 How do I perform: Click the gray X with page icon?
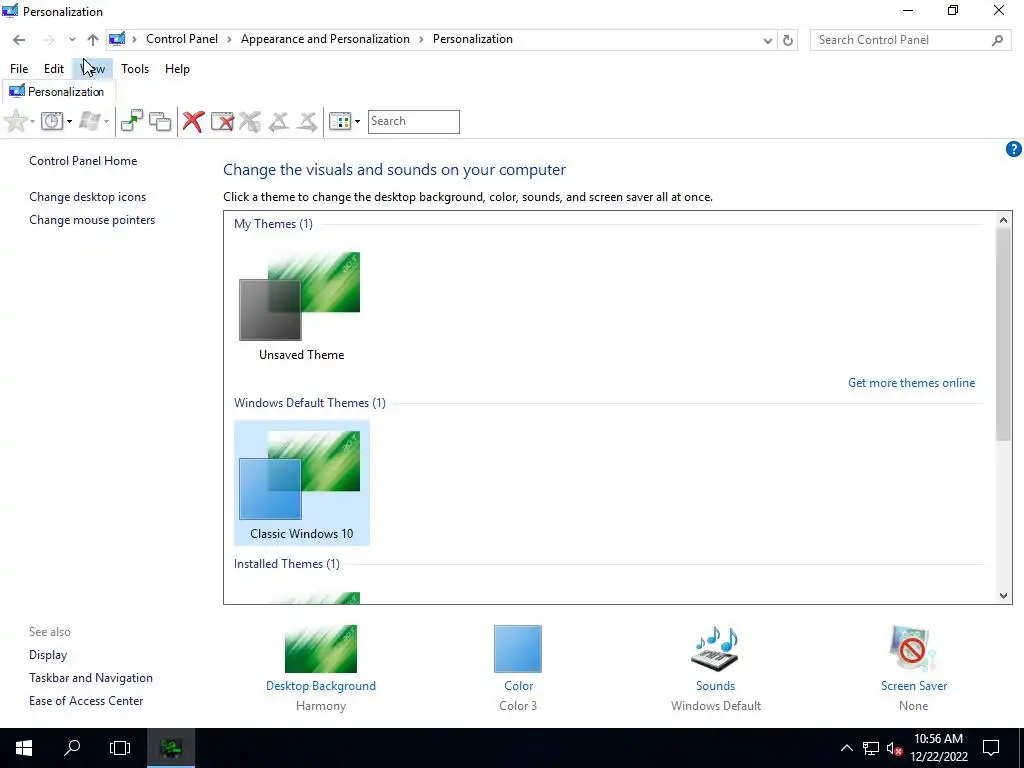[x=250, y=121]
